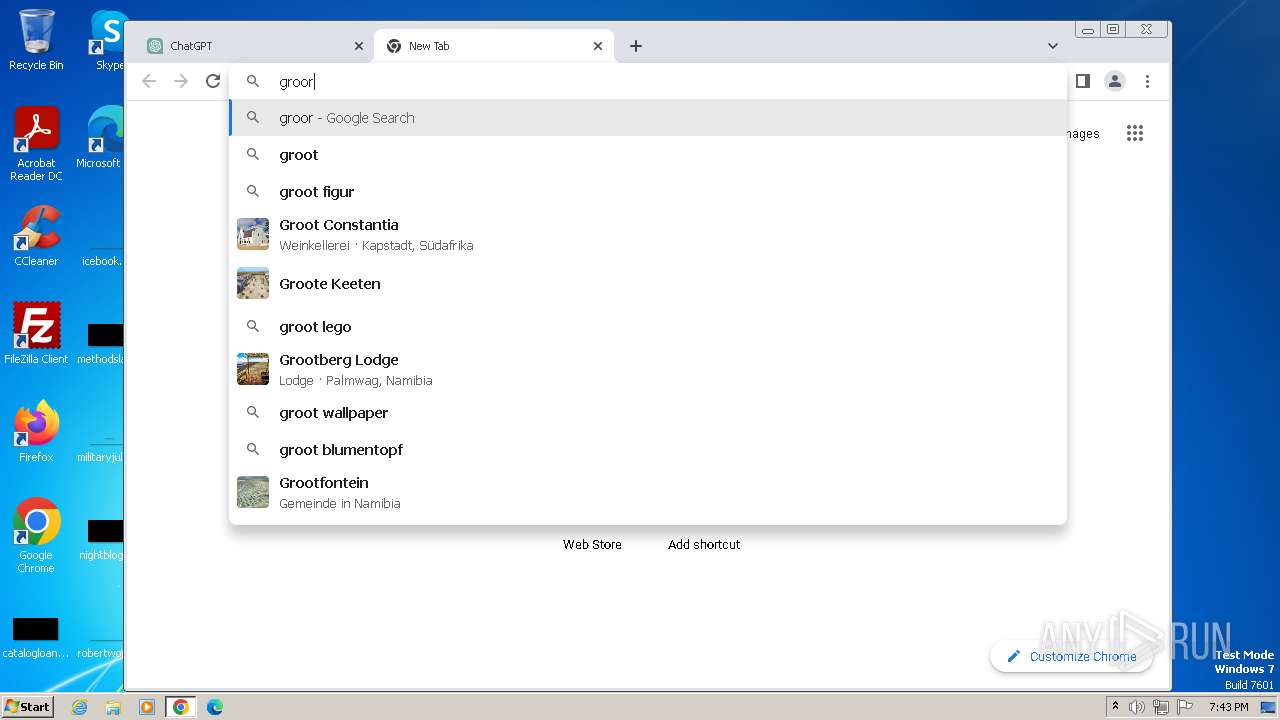
Task: Open the Action Center flag icon
Action: point(1185,707)
